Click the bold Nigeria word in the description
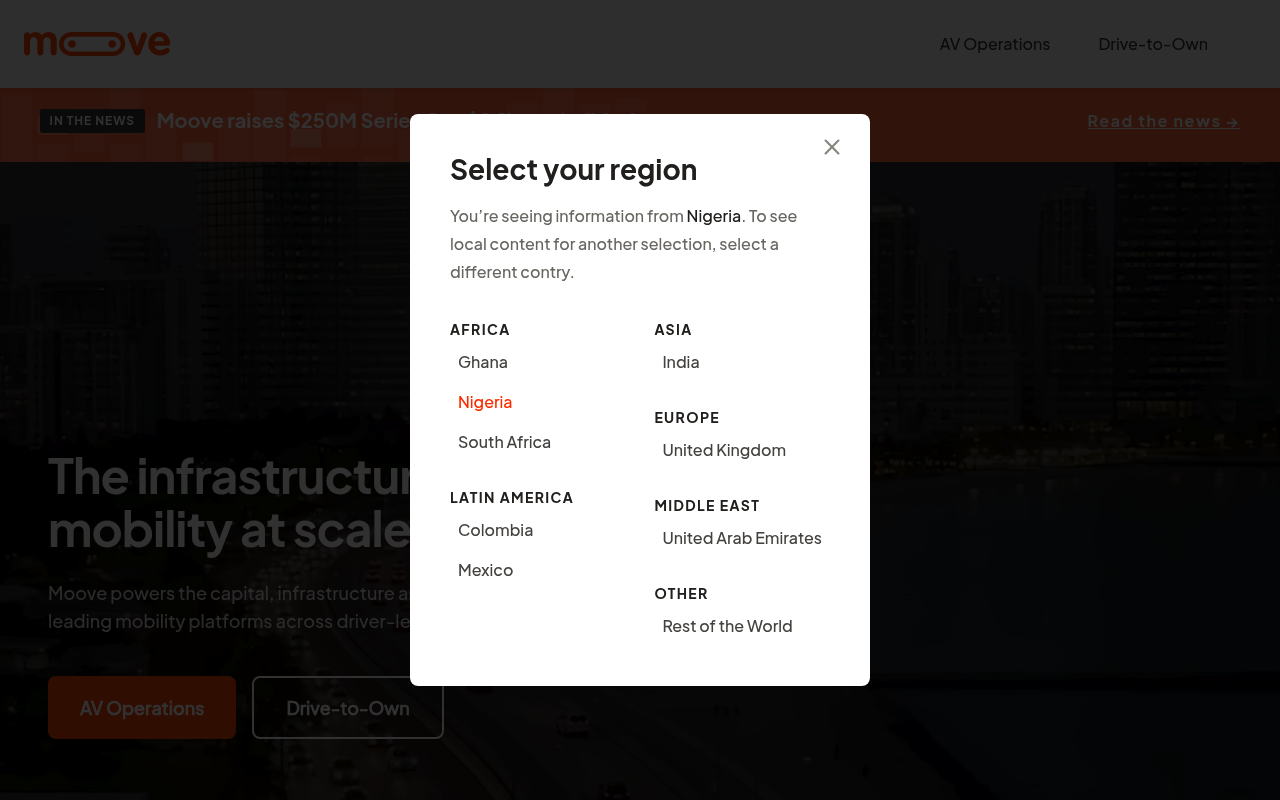The height and width of the screenshot is (800, 1280). (x=714, y=216)
